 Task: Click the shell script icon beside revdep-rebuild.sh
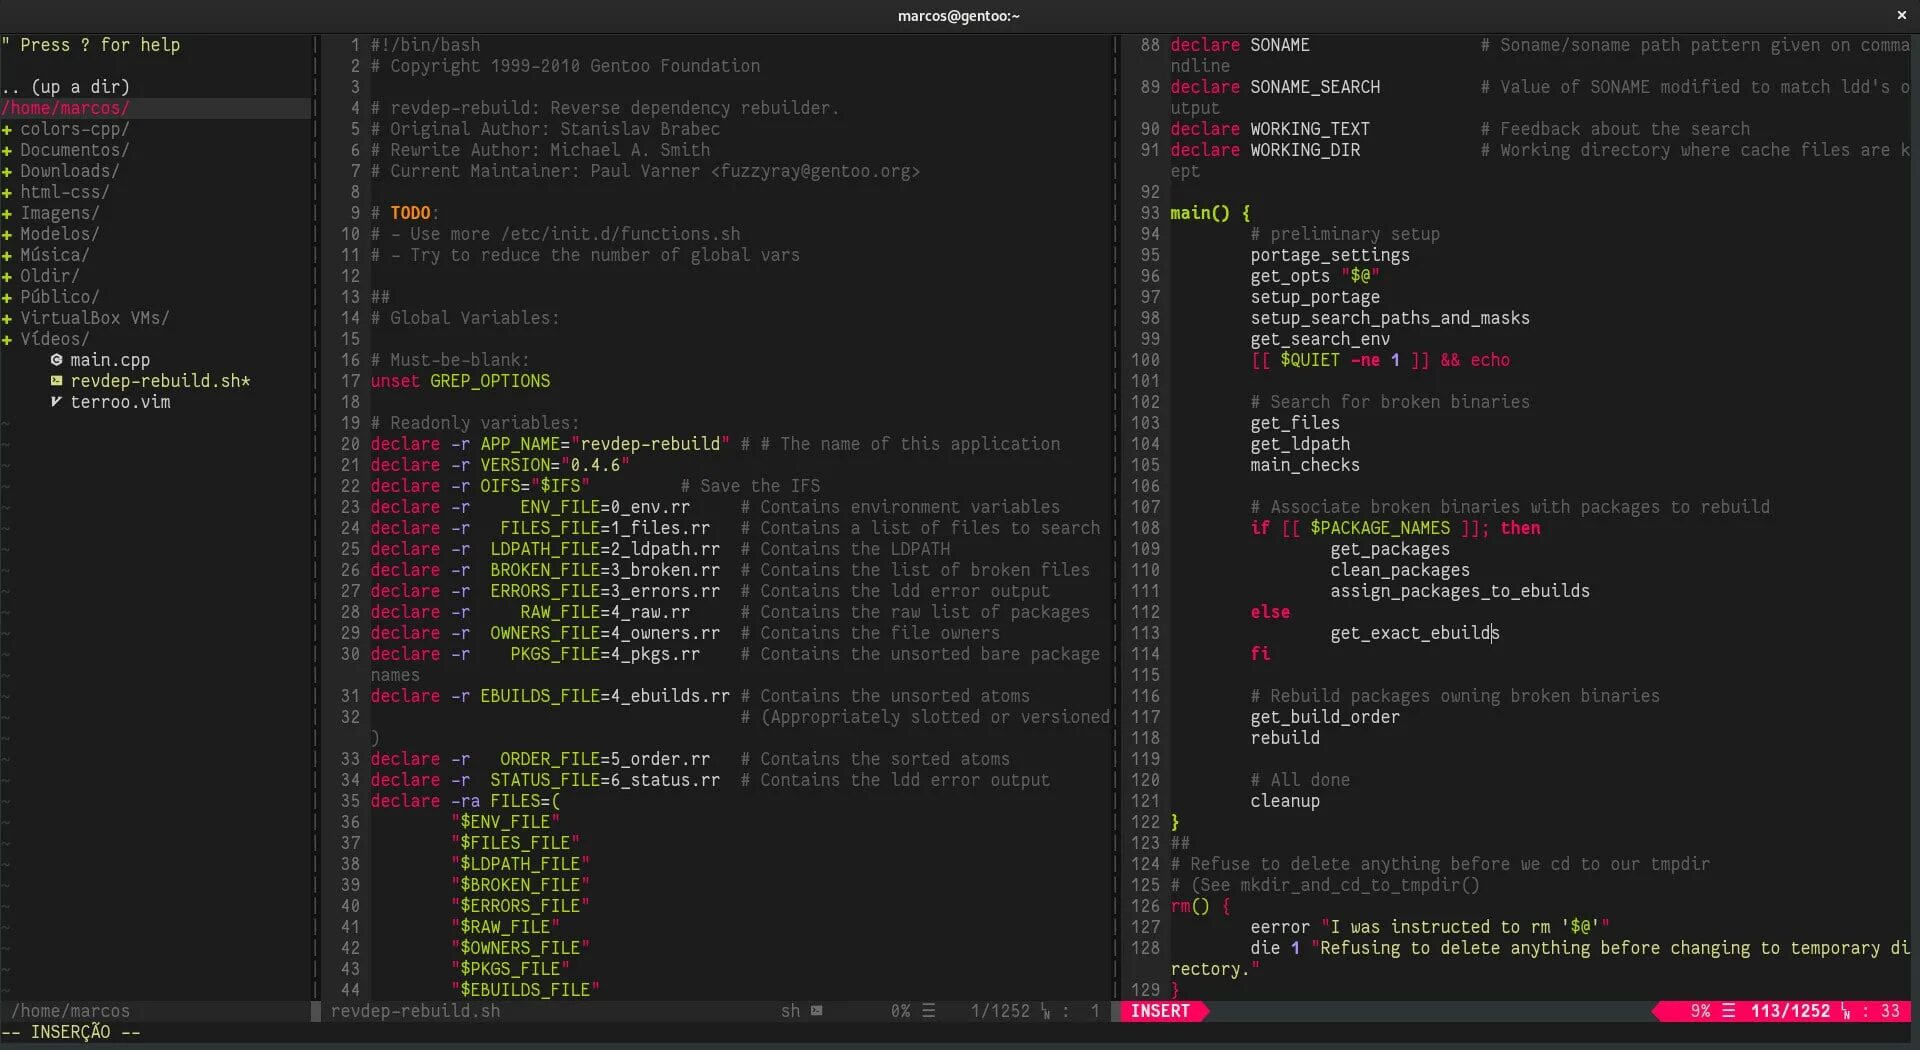[x=56, y=381]
